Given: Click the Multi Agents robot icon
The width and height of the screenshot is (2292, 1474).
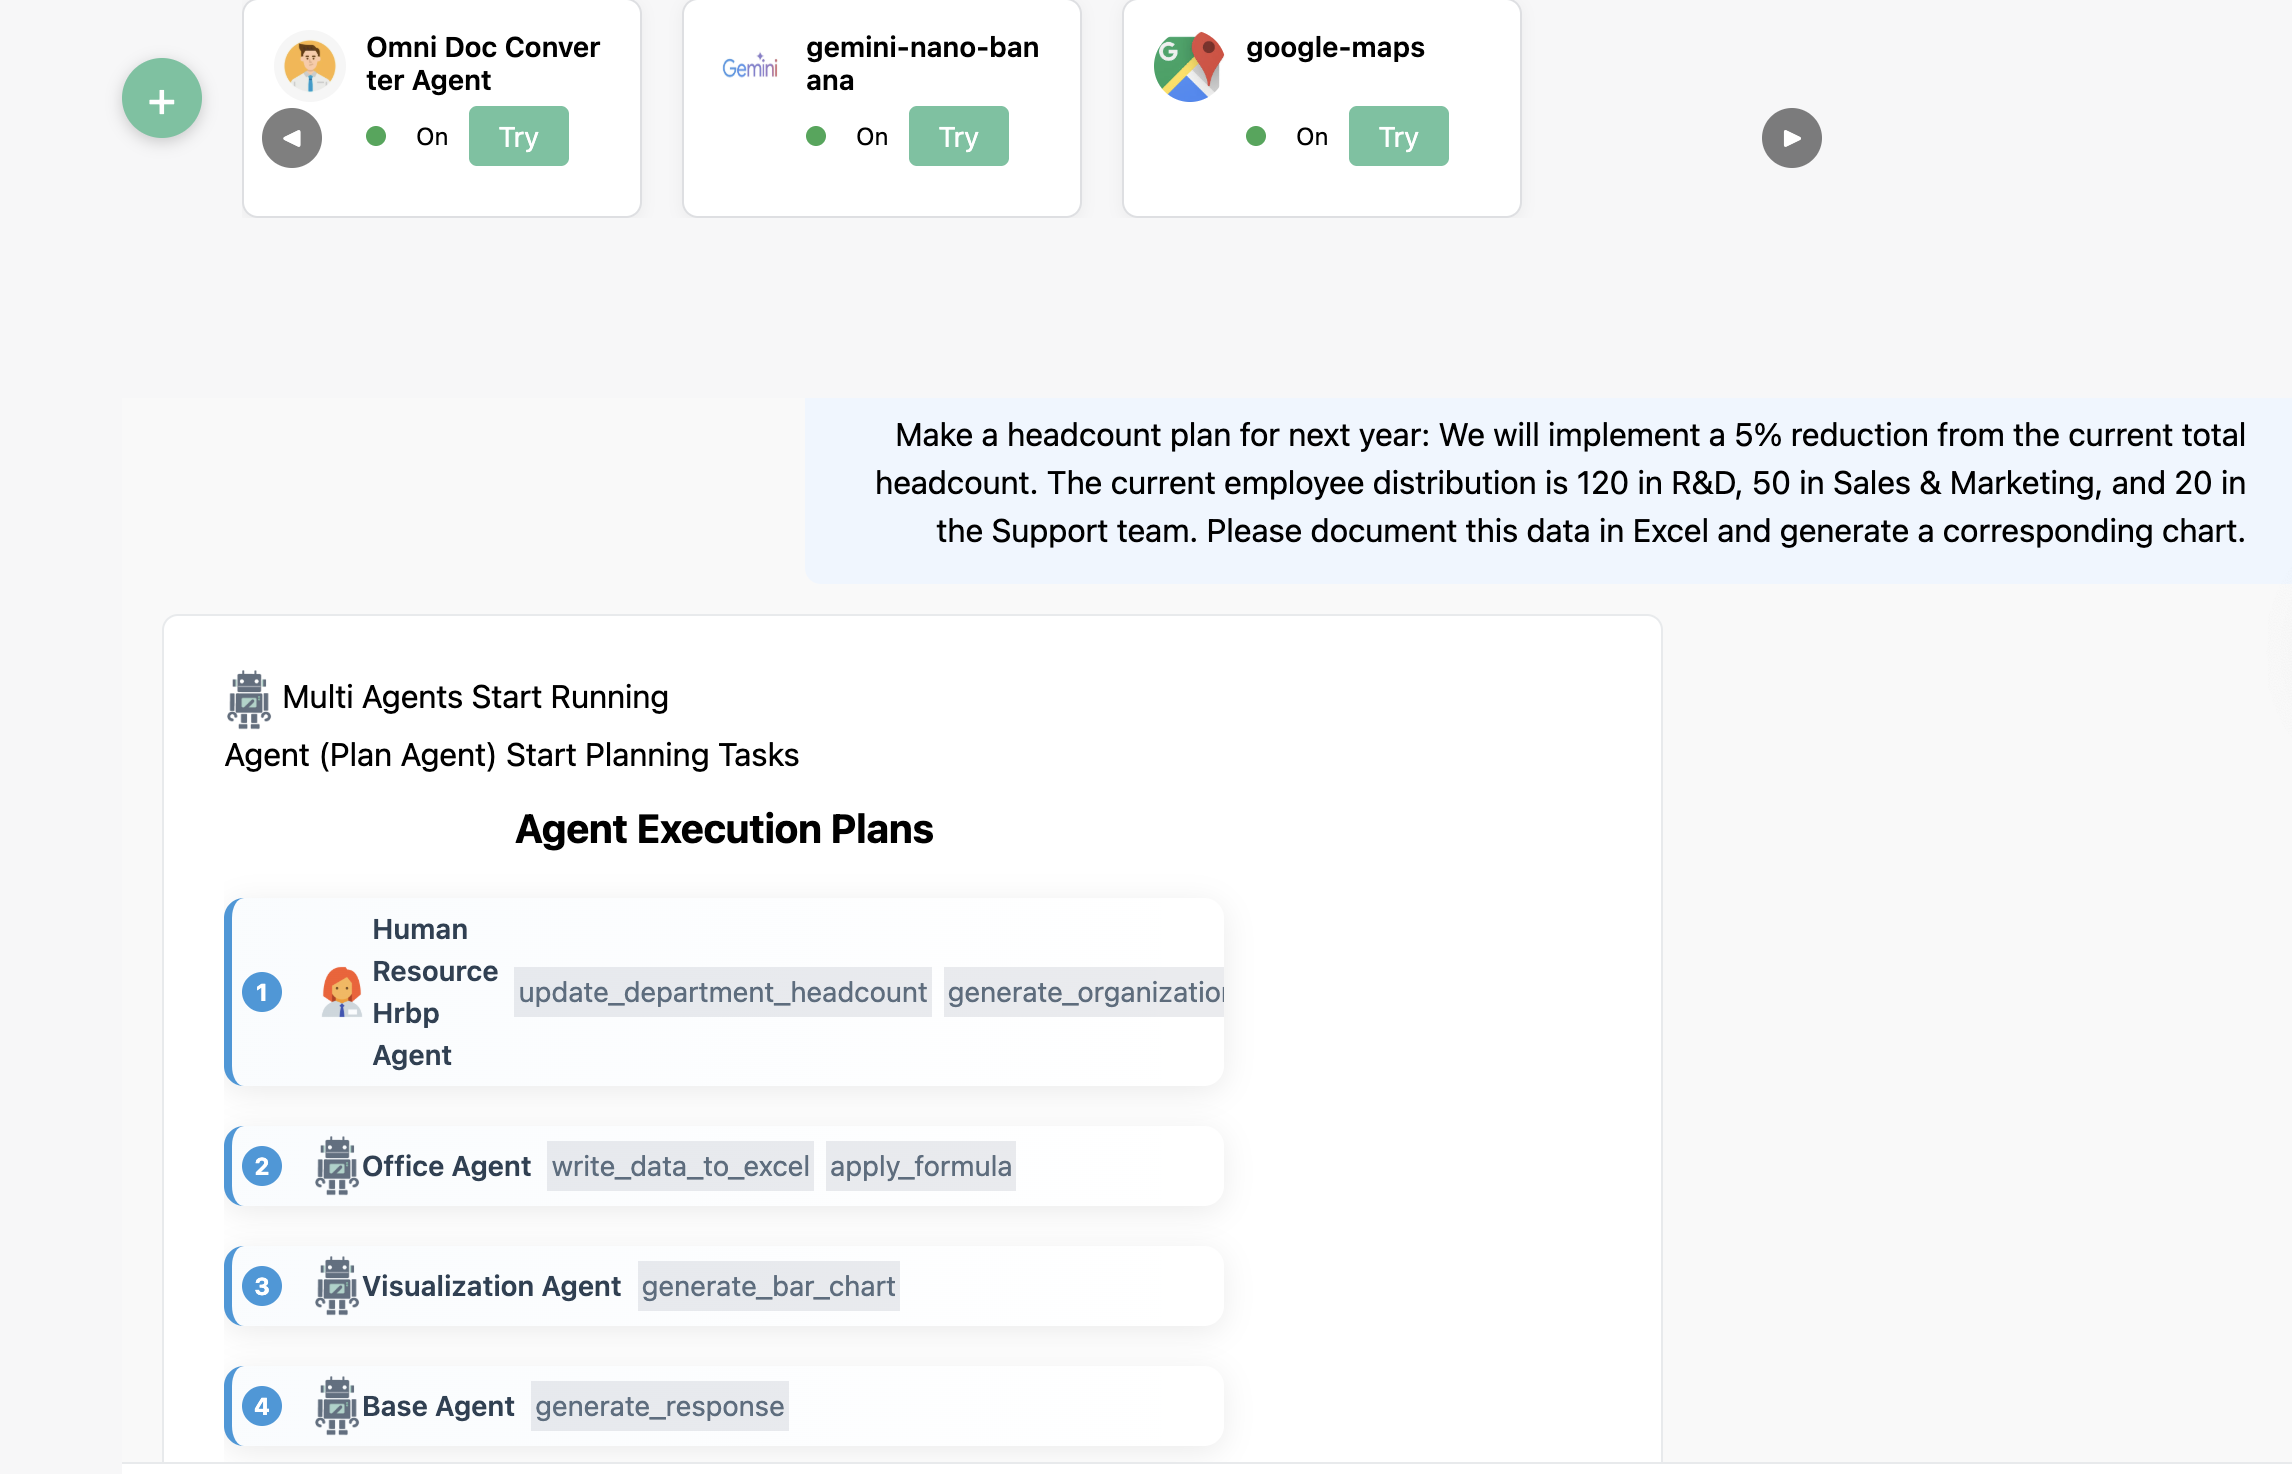Looking at the screenshot, I should click(247, 697).
